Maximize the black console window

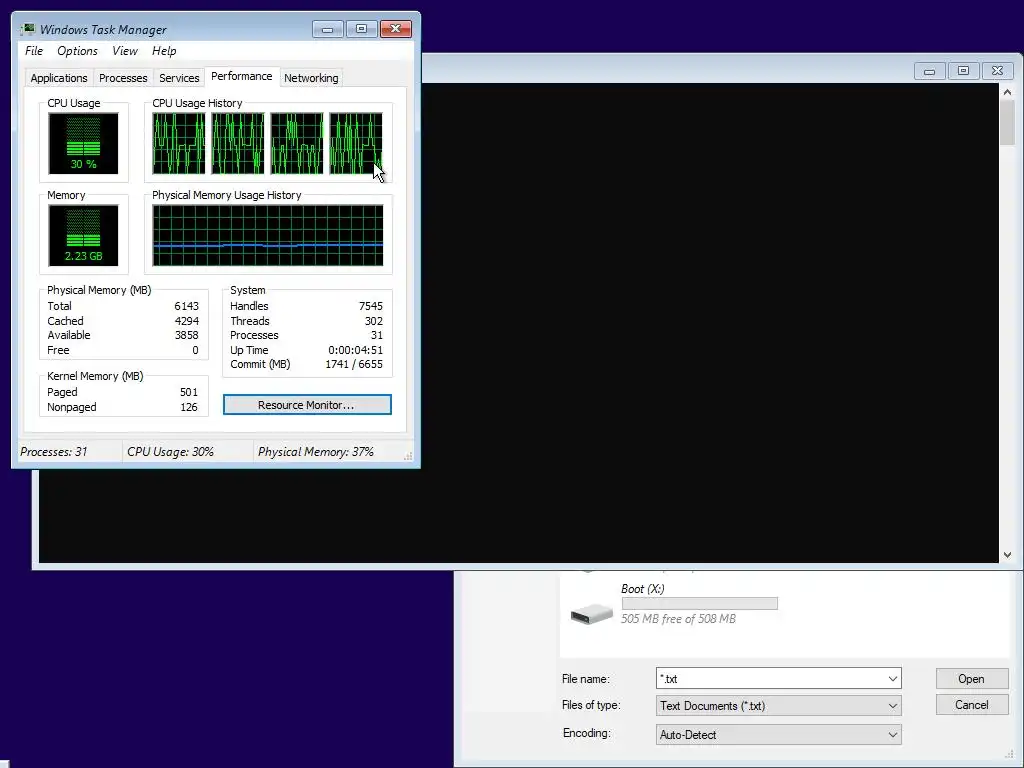[x=963, y=71]
